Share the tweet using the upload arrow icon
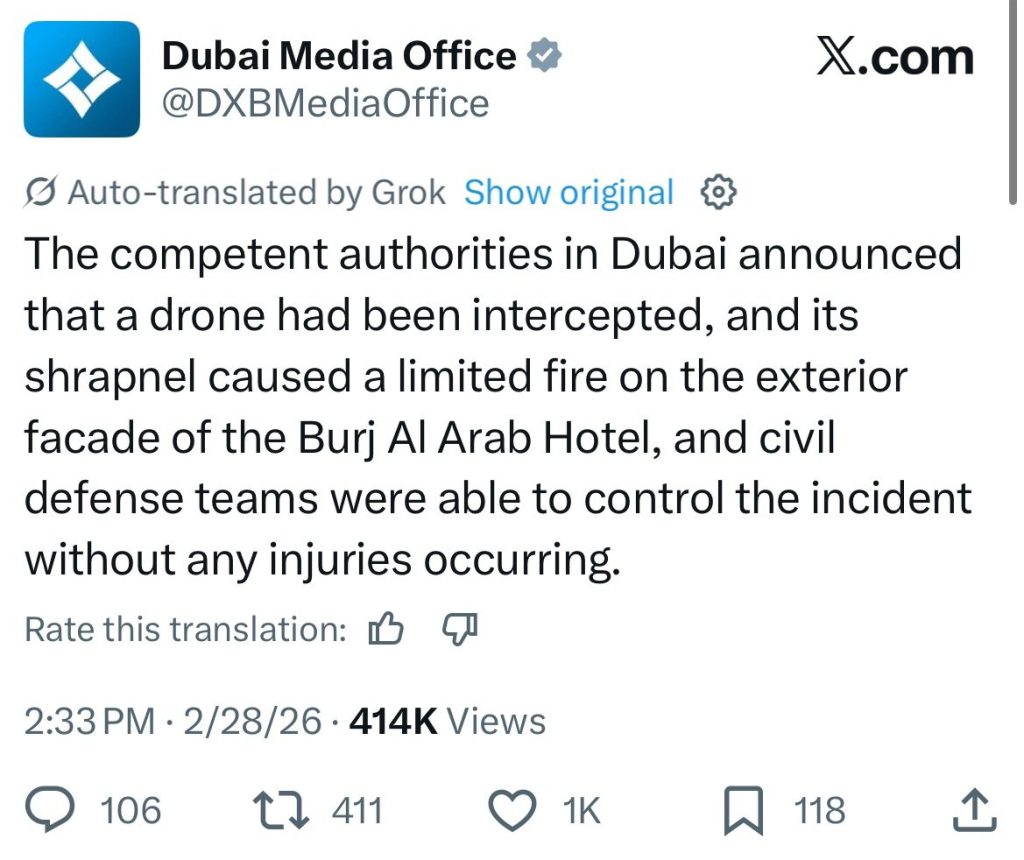This screenshot has height=860, width=1024. [977, 811]
